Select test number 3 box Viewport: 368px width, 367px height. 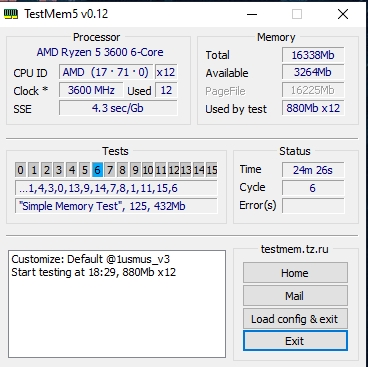click(59, 170)
